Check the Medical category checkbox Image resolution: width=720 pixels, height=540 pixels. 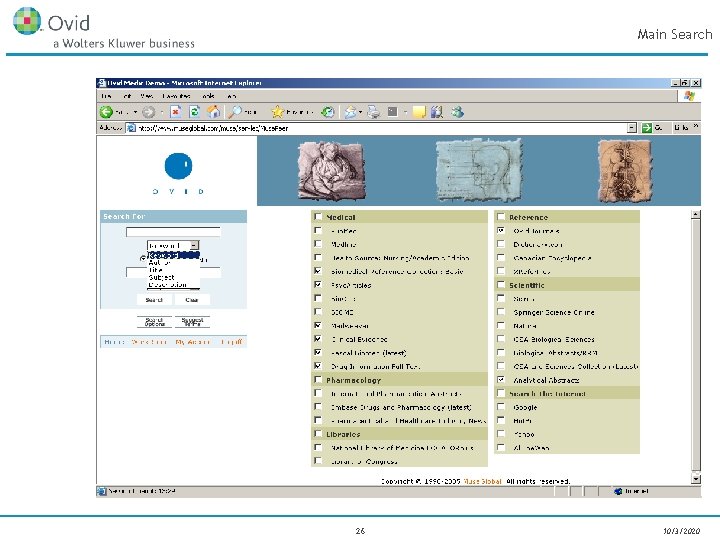tap(318, 217)
